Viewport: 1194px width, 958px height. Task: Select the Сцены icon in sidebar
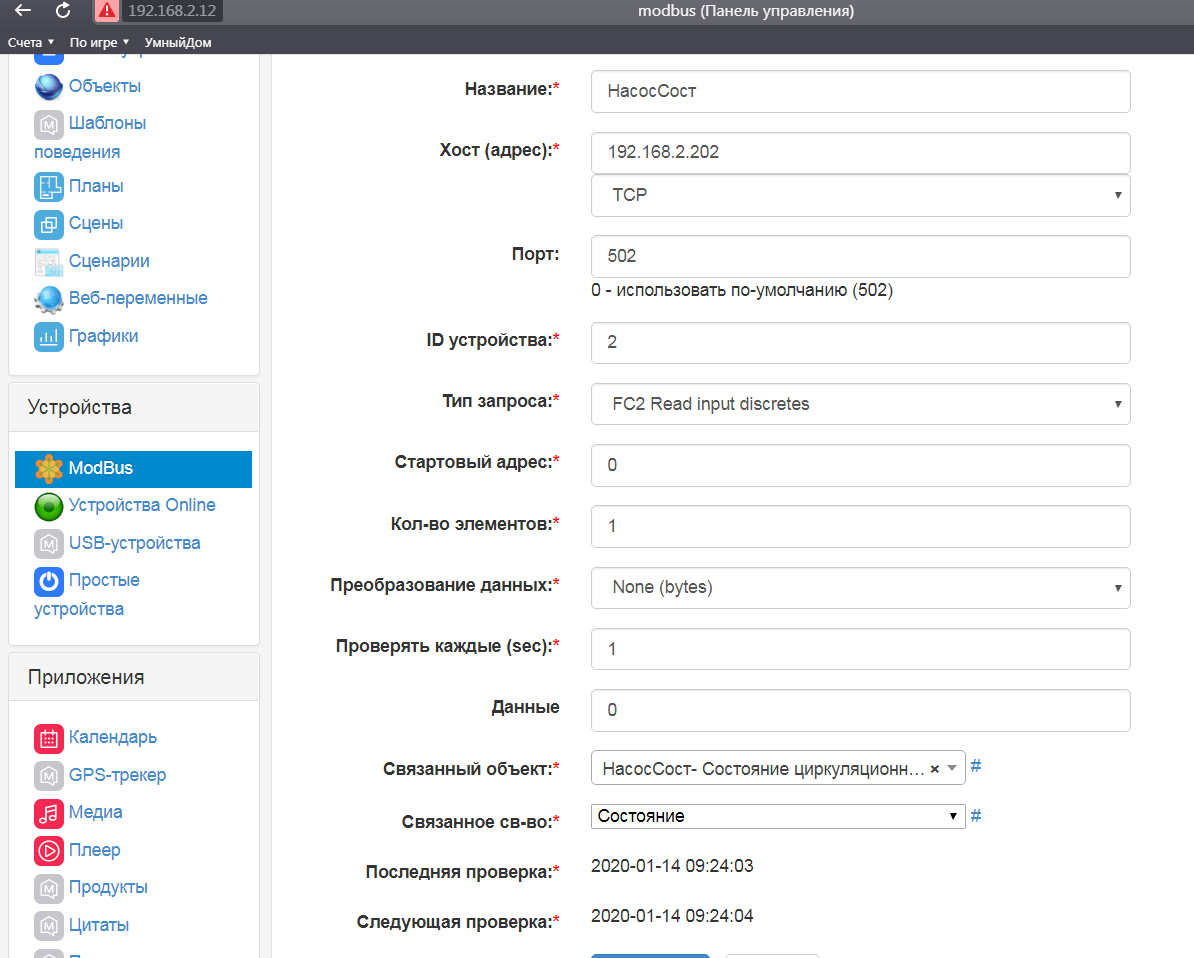49,224
